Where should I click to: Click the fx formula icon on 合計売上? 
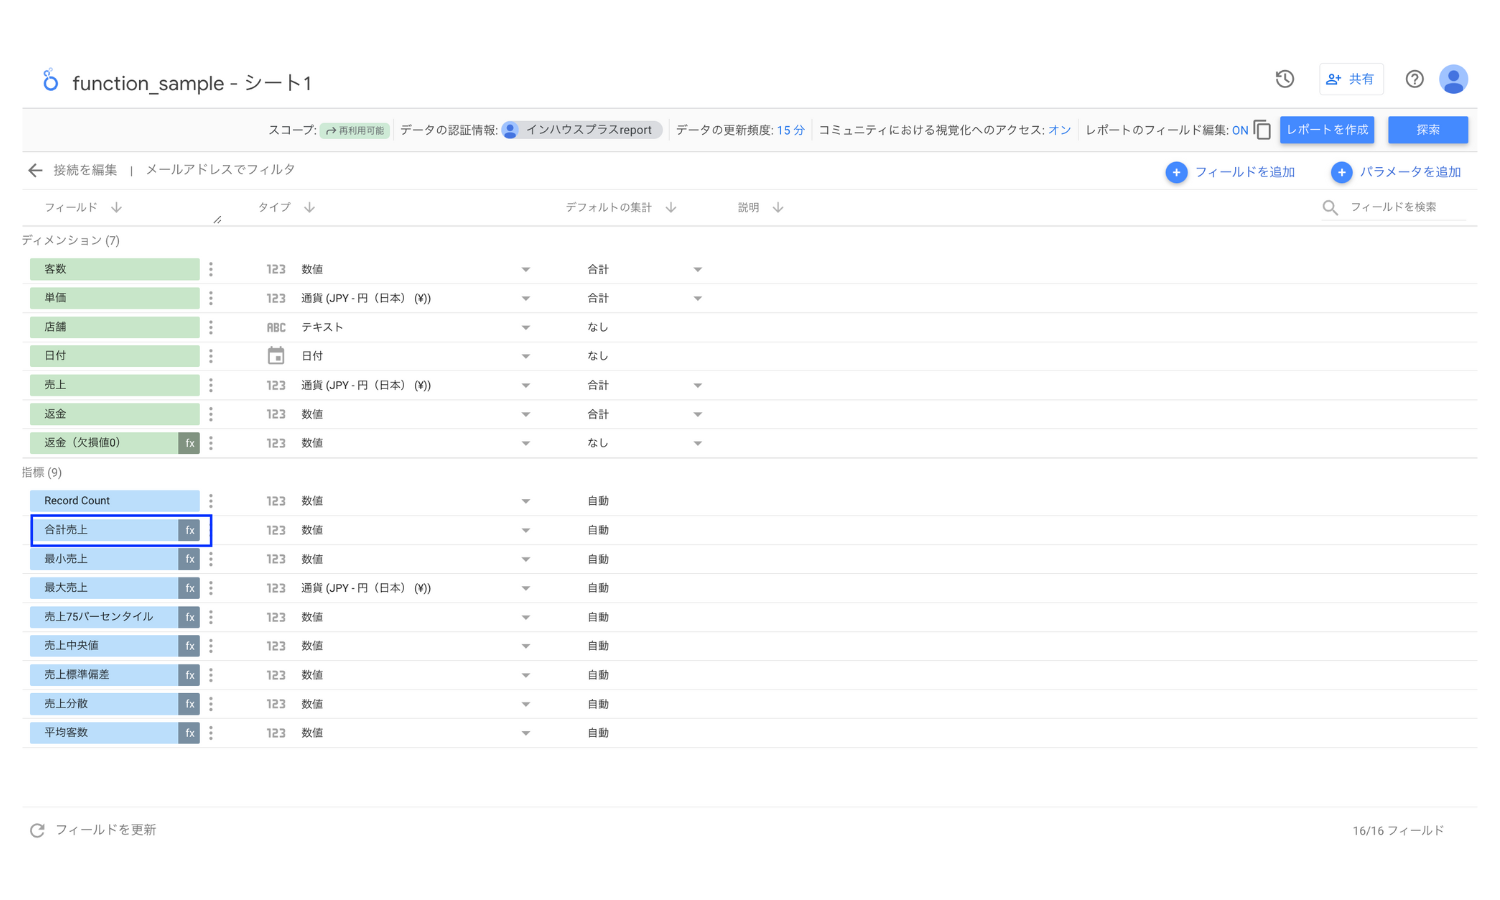(x=190, y=530)
